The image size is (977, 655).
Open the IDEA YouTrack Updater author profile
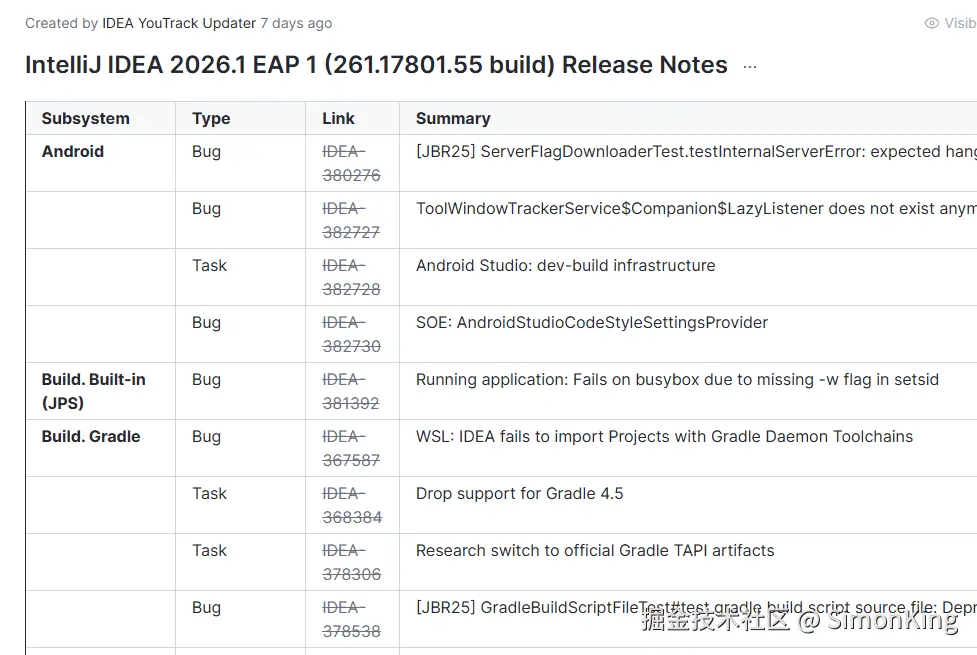[x=179, y=23]
